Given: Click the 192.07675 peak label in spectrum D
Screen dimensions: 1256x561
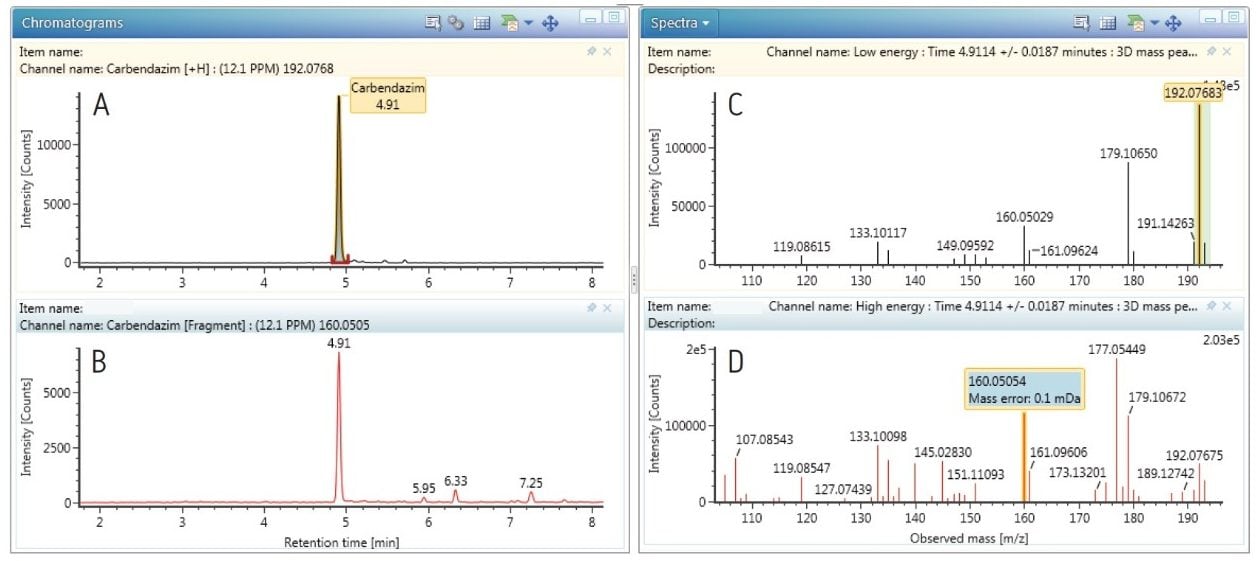Looking at the screenshot, I should pos(1195,455).
